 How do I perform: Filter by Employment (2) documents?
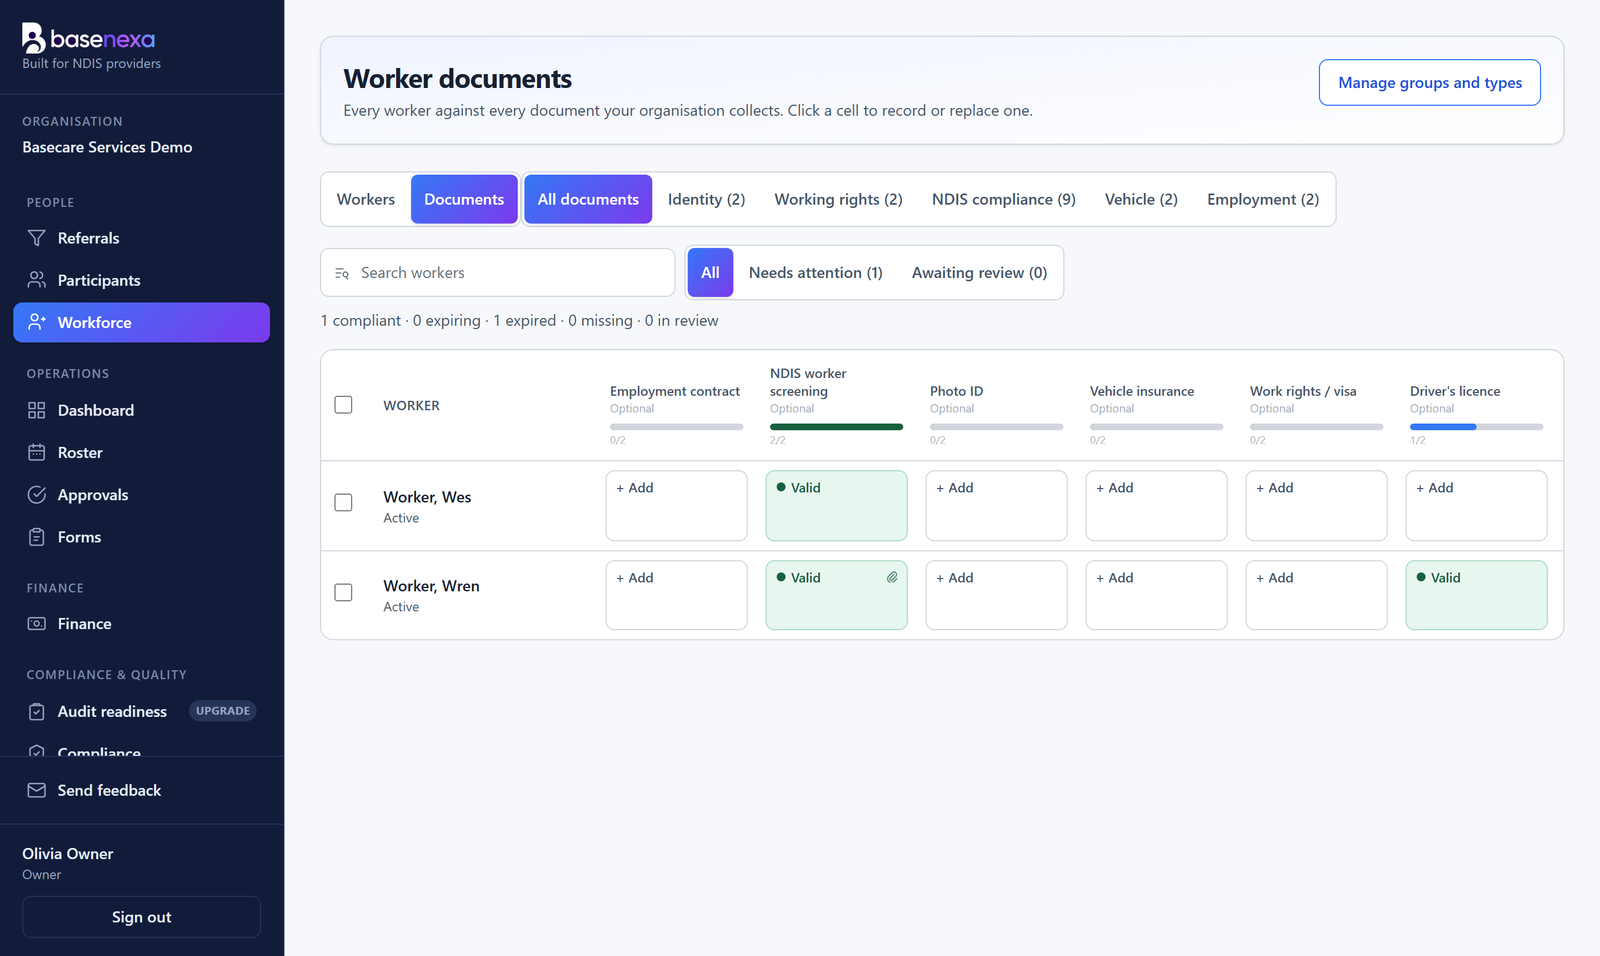1263,199
